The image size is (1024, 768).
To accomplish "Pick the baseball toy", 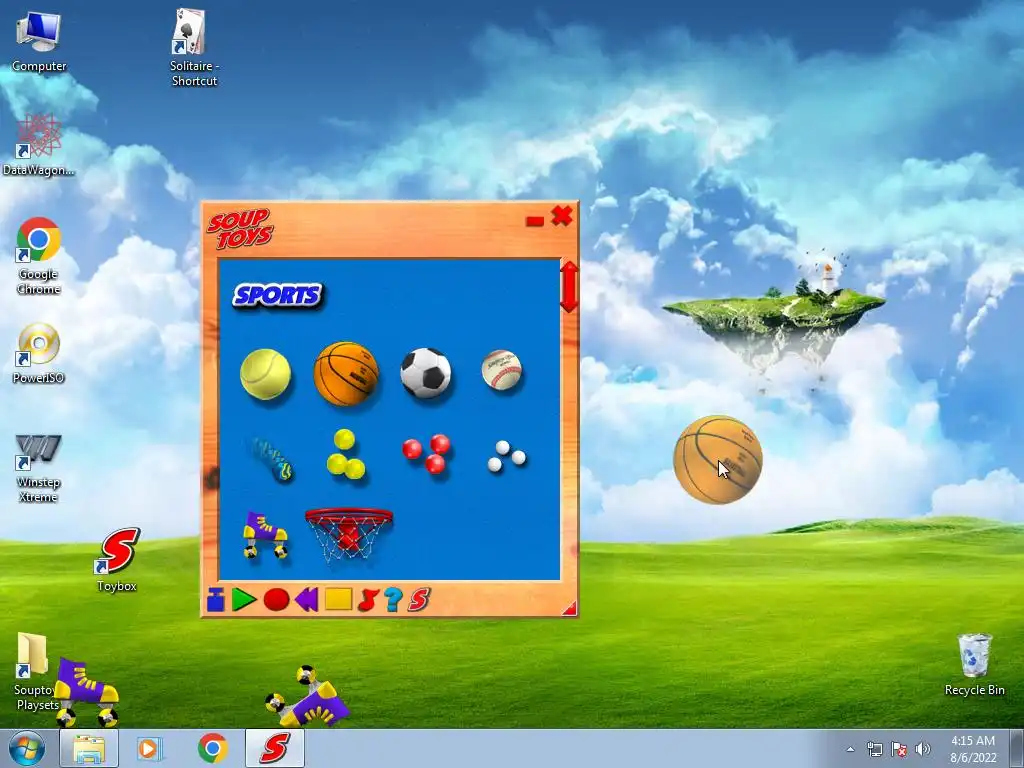I will click(x=502, y=370).
